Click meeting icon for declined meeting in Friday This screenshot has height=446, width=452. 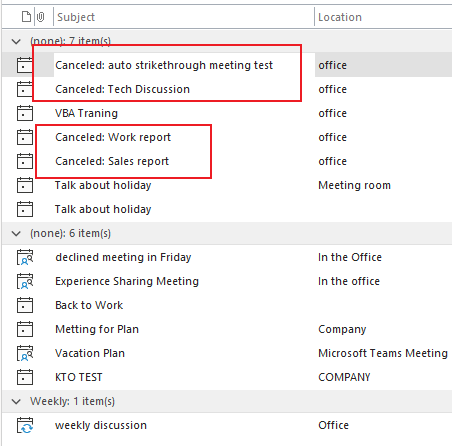(x=25, y=257)
